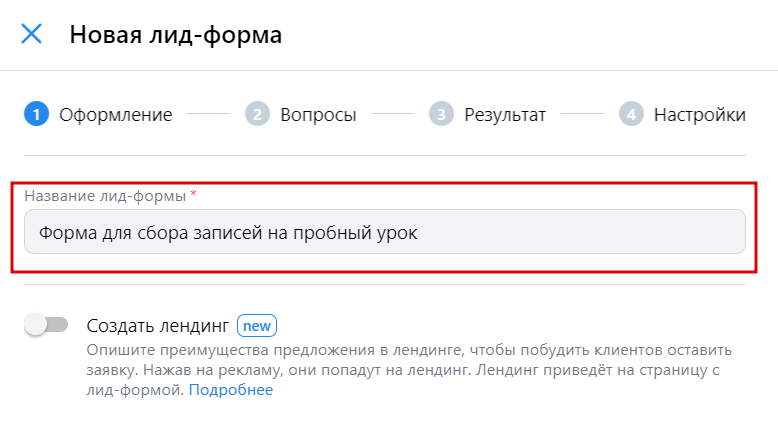Click the Новая лид-форма heading

click(x=176, y=35)
